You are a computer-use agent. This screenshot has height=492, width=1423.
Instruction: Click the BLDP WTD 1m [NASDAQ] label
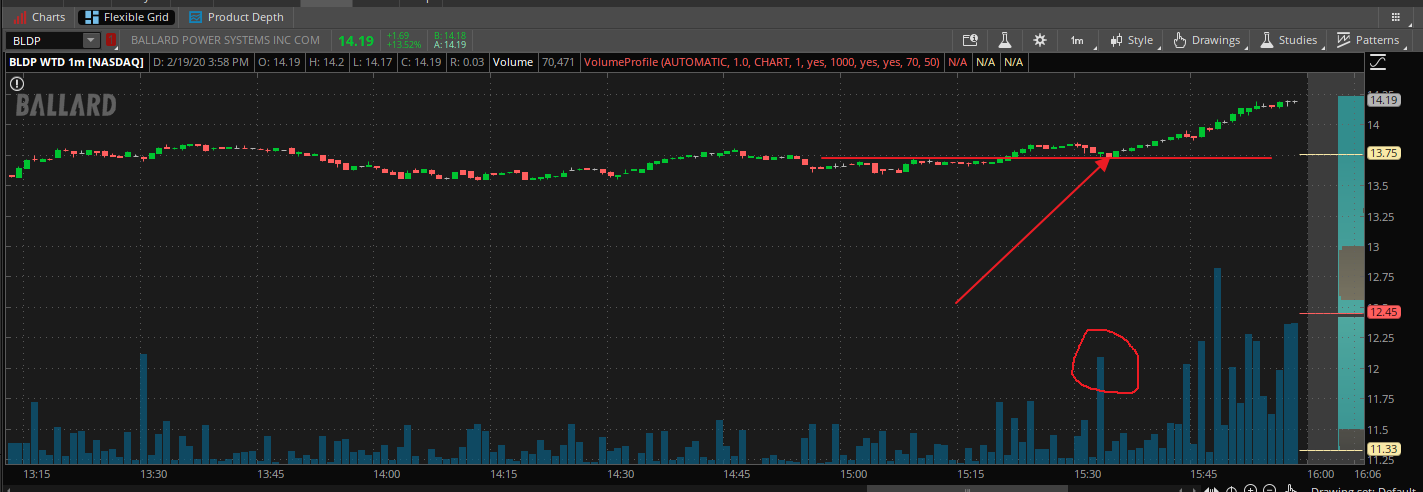click(x=77, y=62)
